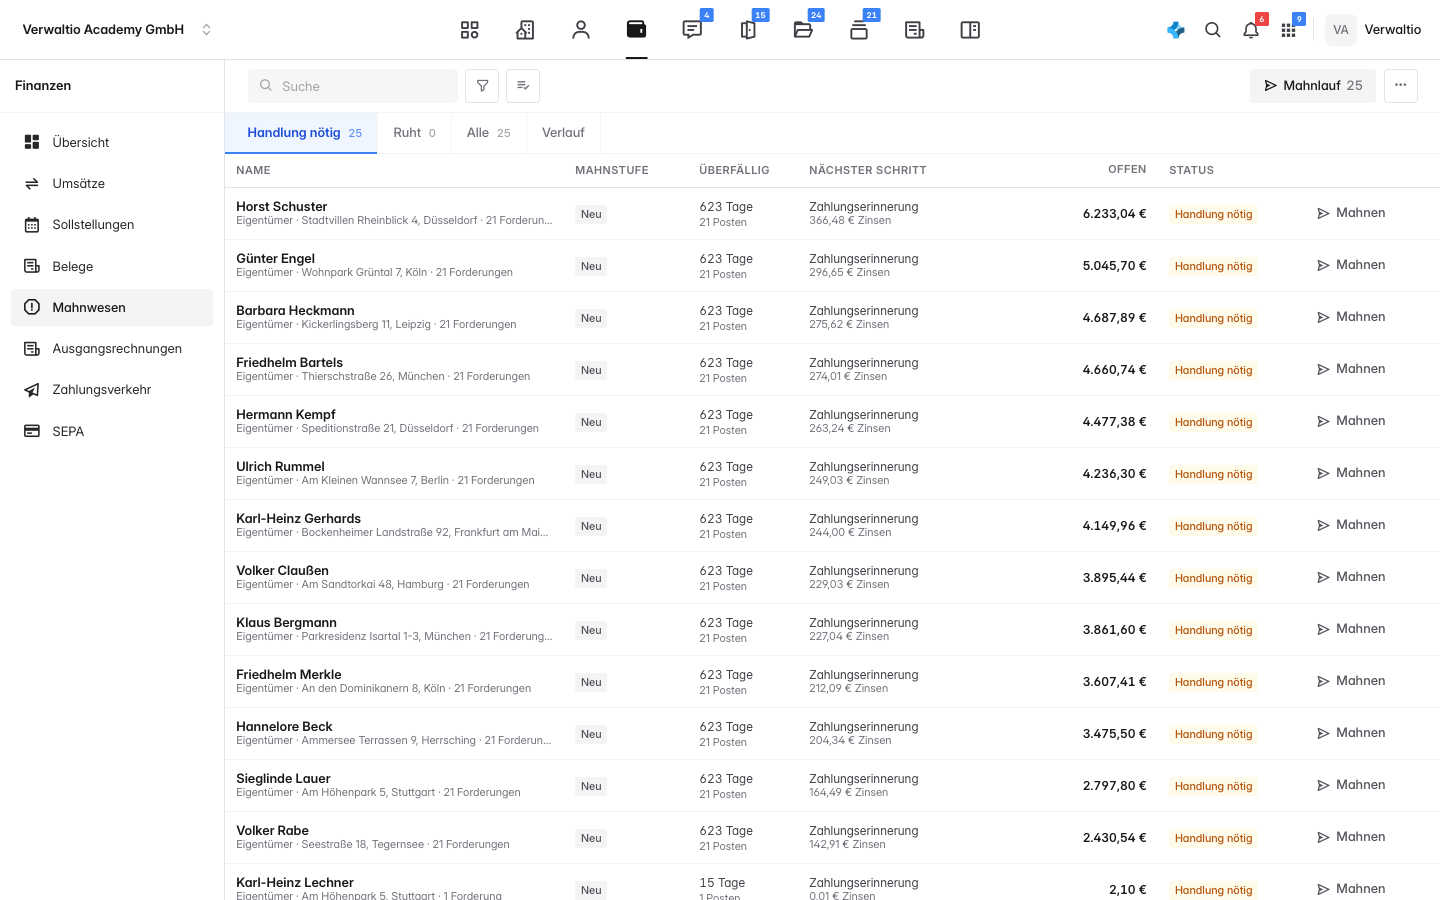Sort by the Offen column header

[x=1127, y=170]
